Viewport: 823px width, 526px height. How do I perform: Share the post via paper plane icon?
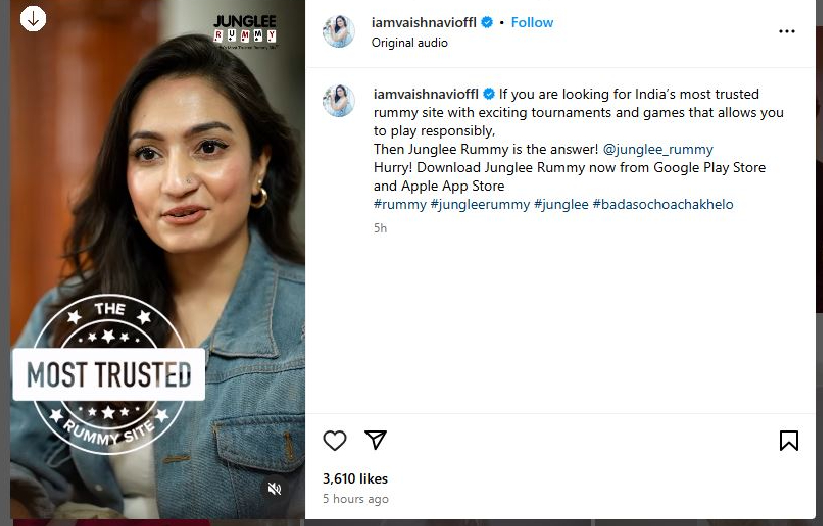point(375,440)
